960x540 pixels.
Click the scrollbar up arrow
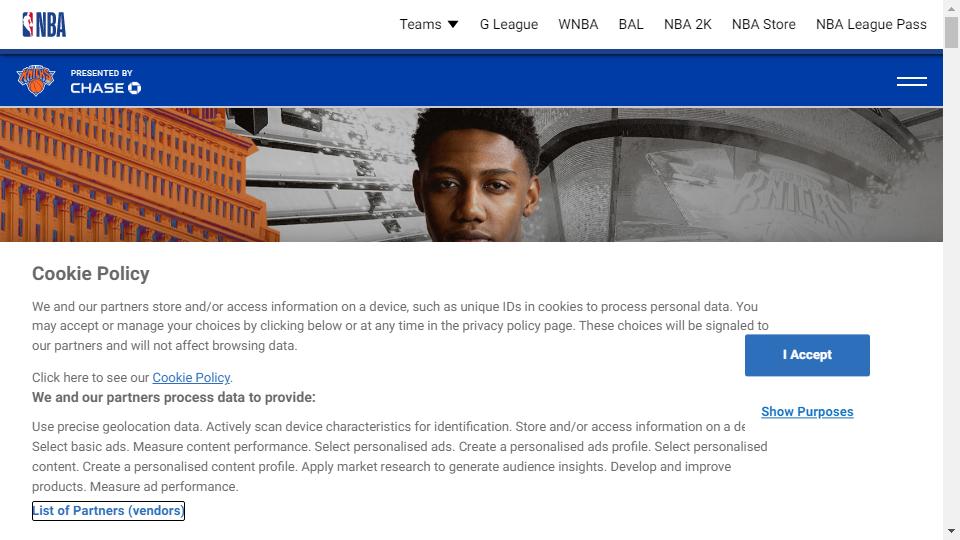click(951, 8)
